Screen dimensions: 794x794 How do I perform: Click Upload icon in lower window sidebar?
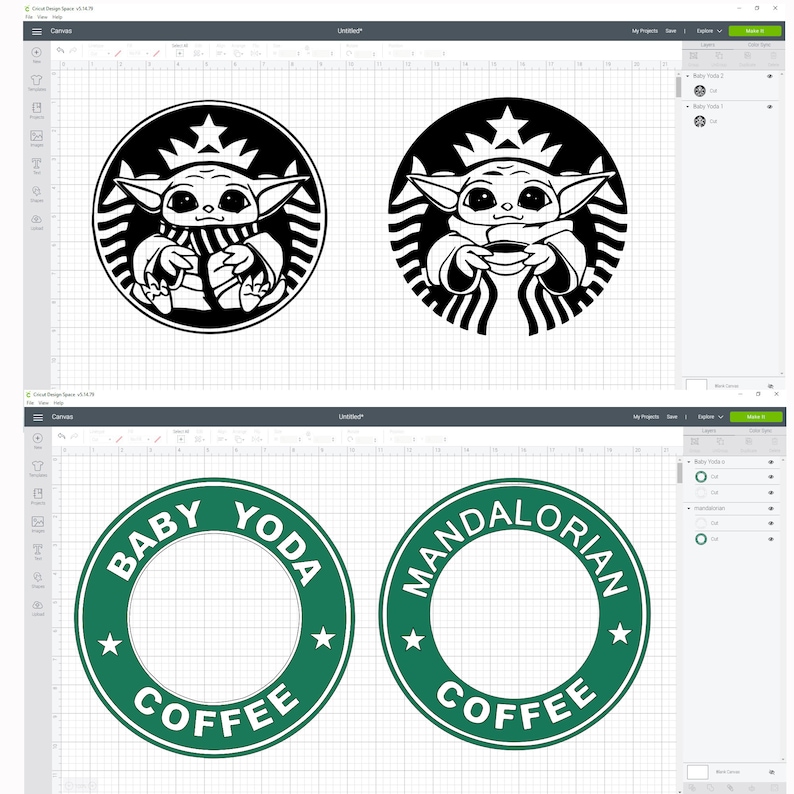[37, 608]
